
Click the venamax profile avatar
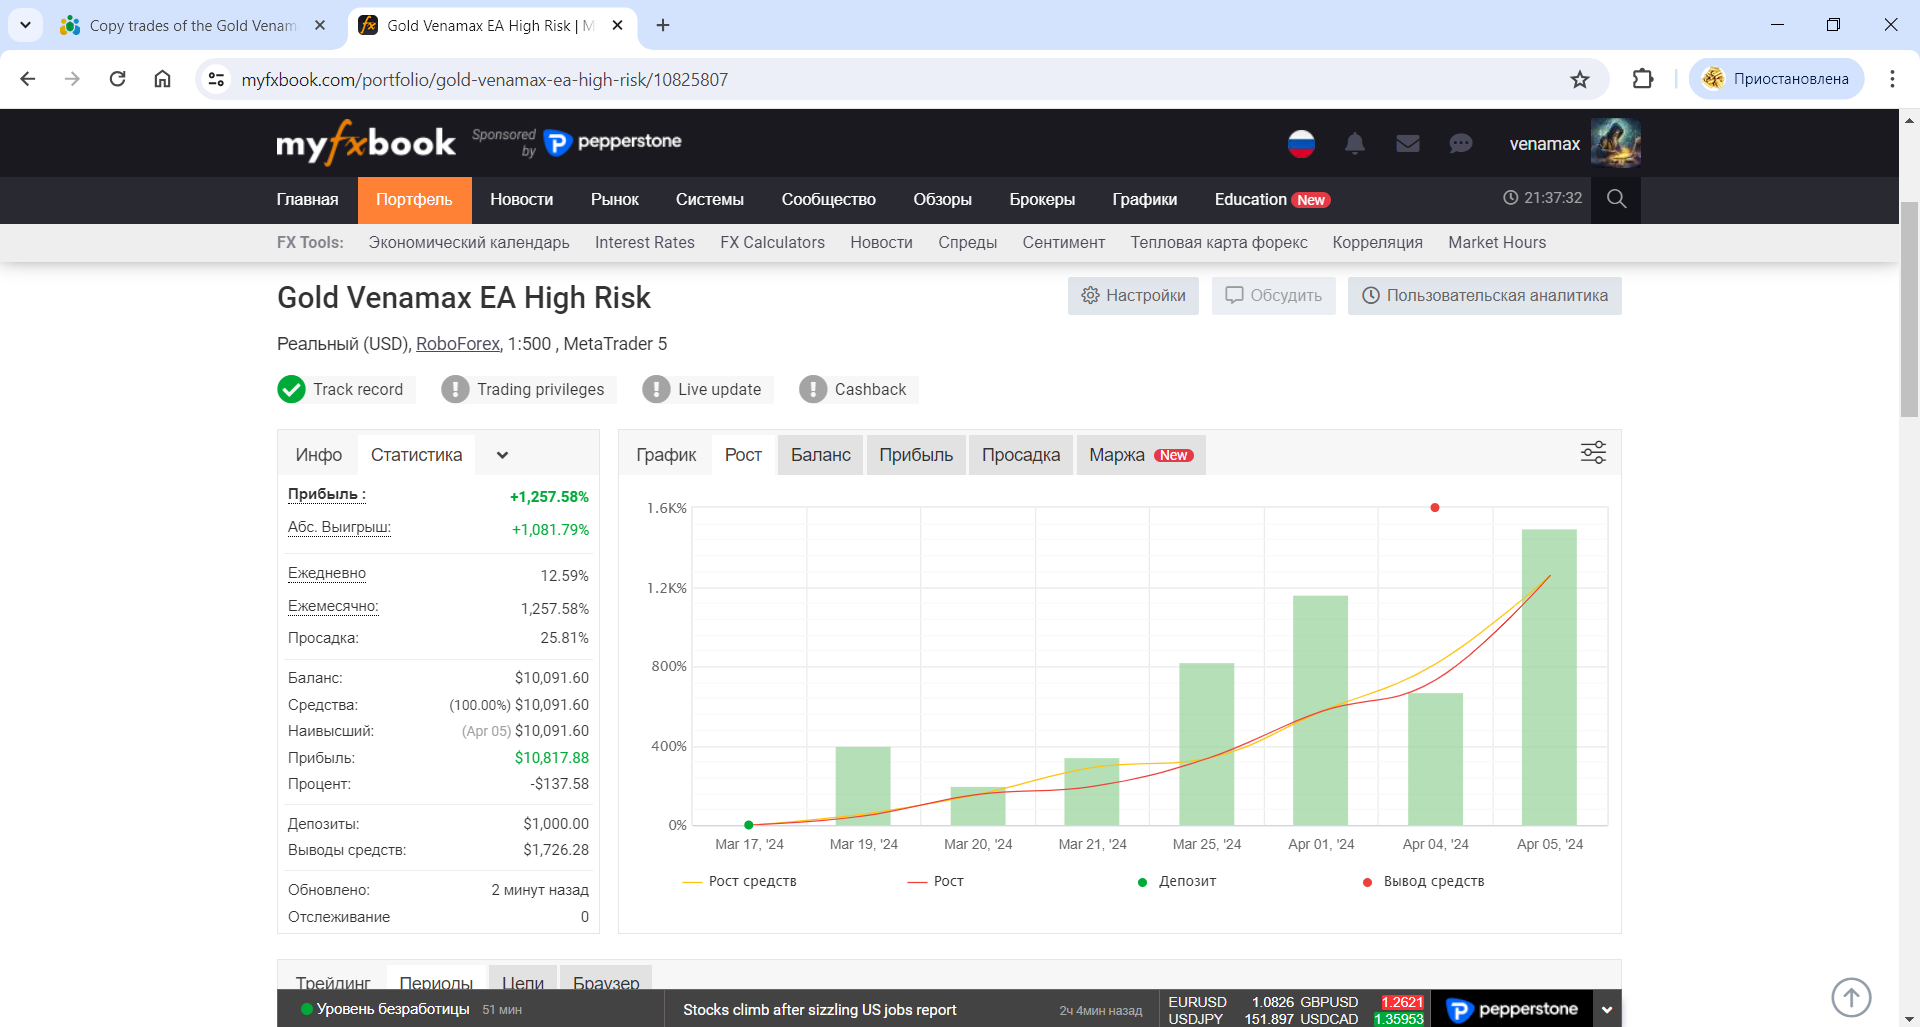pos(1616,143)
